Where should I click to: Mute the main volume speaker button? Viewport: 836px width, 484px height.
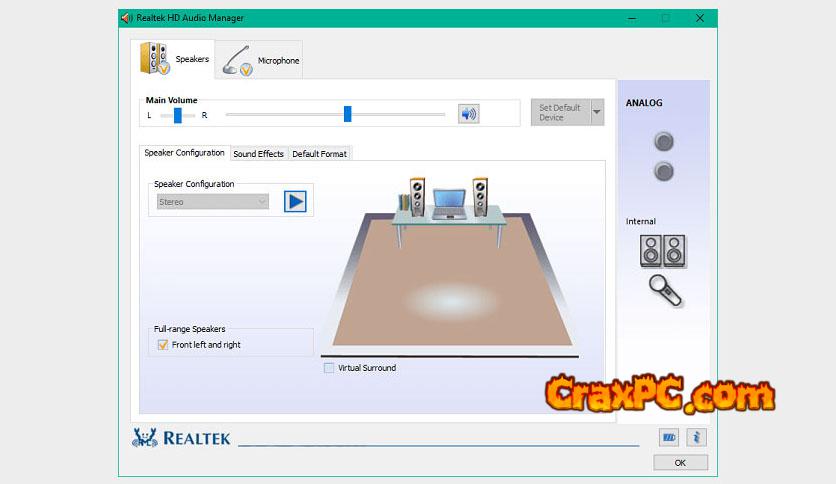point(469,114)
